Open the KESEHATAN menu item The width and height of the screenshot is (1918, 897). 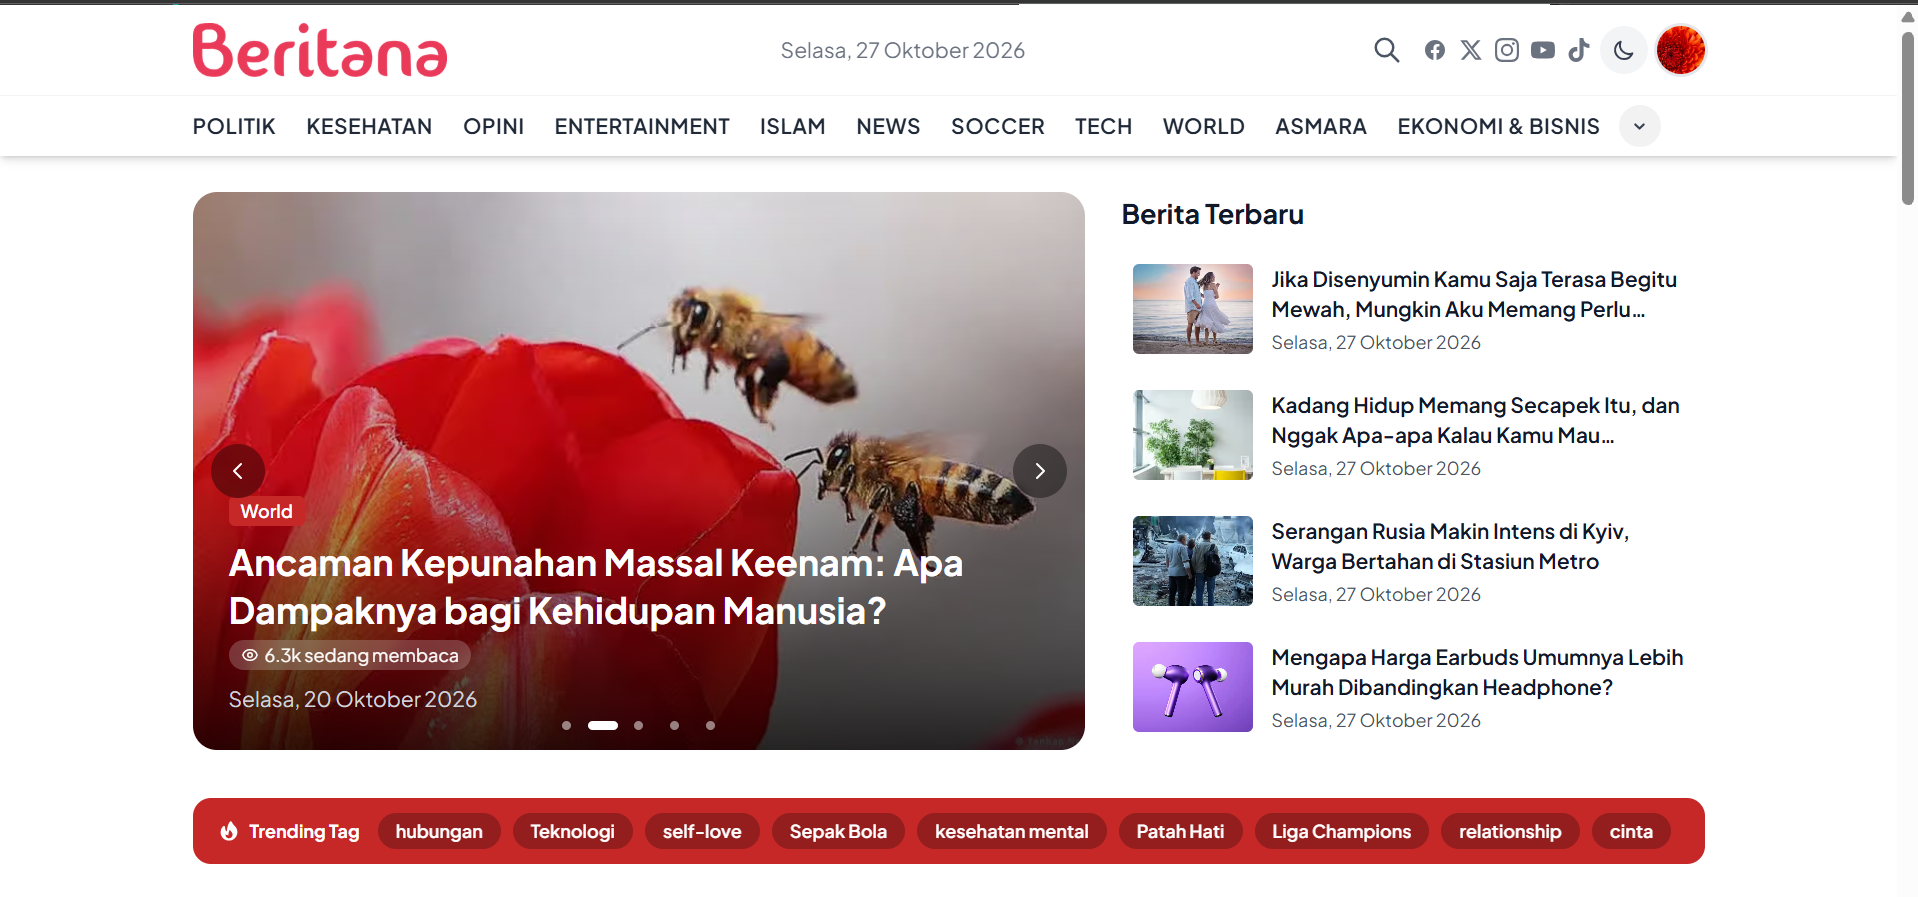click(369, 127)
